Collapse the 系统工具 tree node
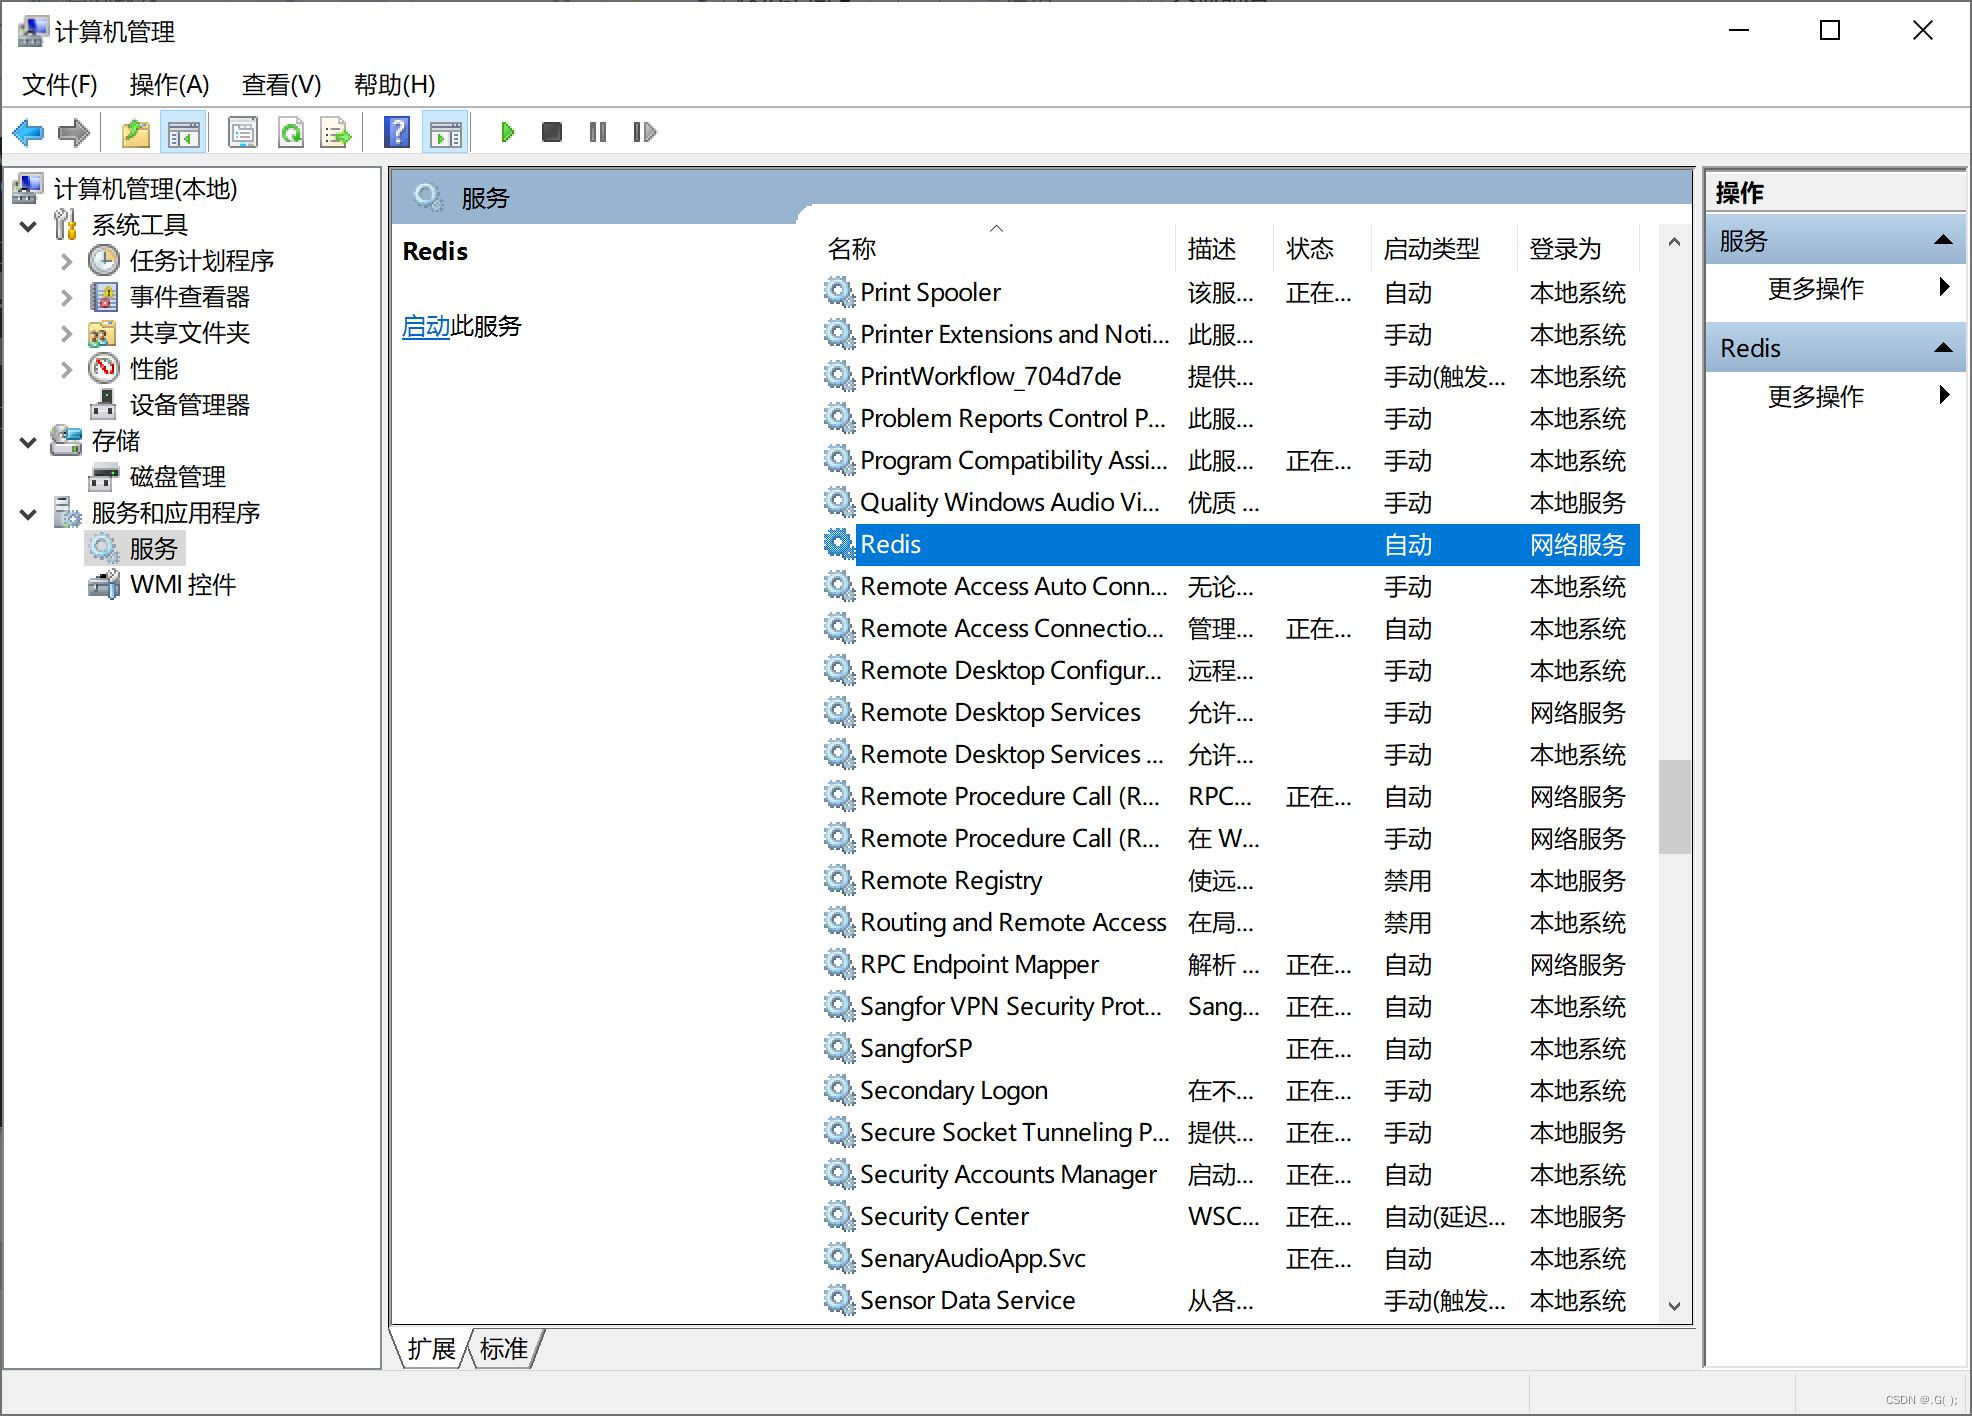Viewport: 1972px width, 1416px height. coord(29,226)
